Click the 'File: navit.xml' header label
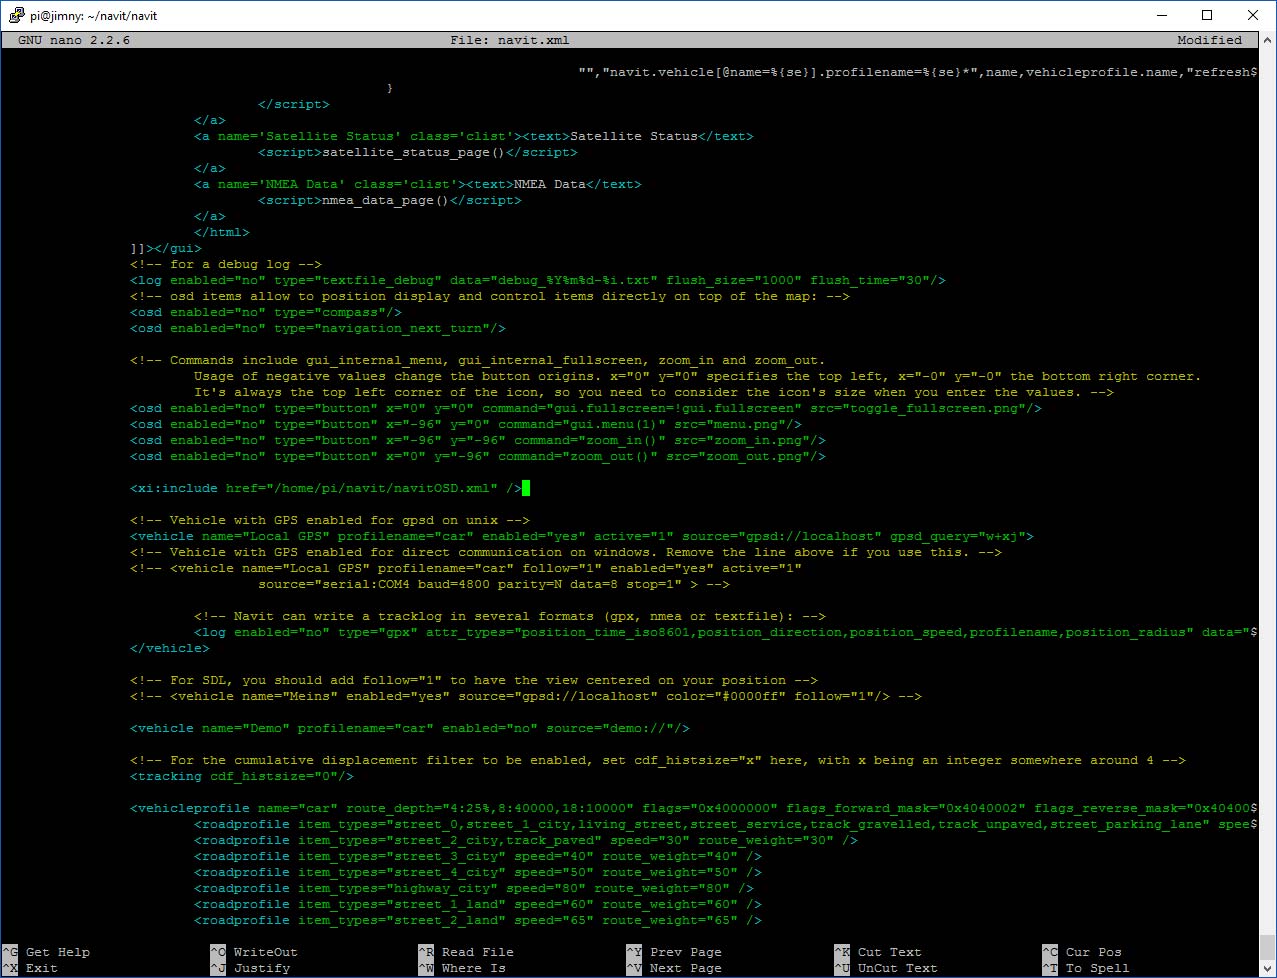This screenshot has height=978, width=1277. point(510,40)
